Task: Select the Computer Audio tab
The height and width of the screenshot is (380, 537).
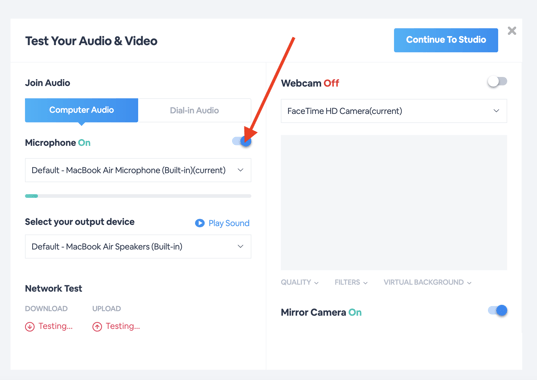Action: [x=82, y=110]
